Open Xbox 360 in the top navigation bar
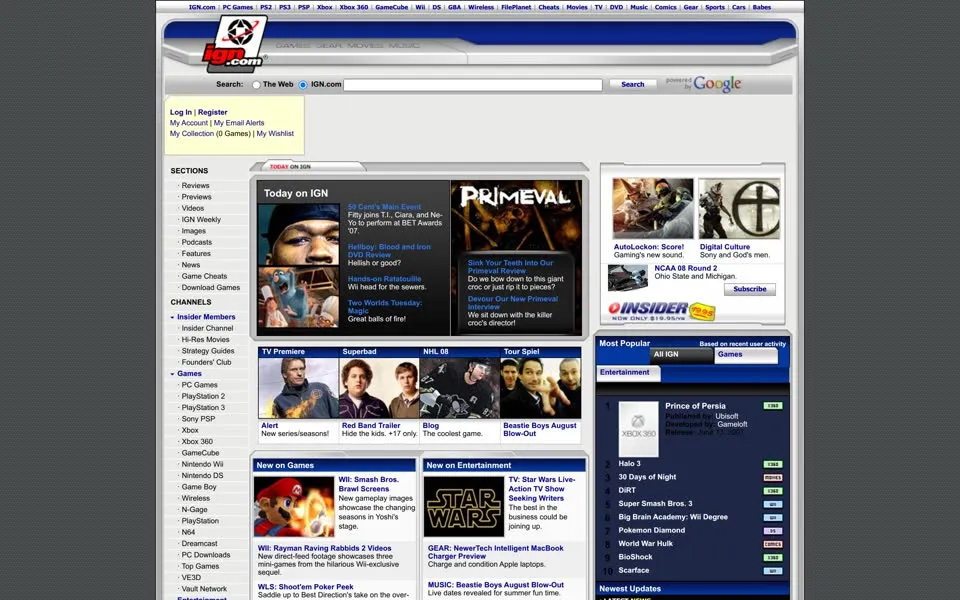 pyautogui.click(x=354, y=7)
